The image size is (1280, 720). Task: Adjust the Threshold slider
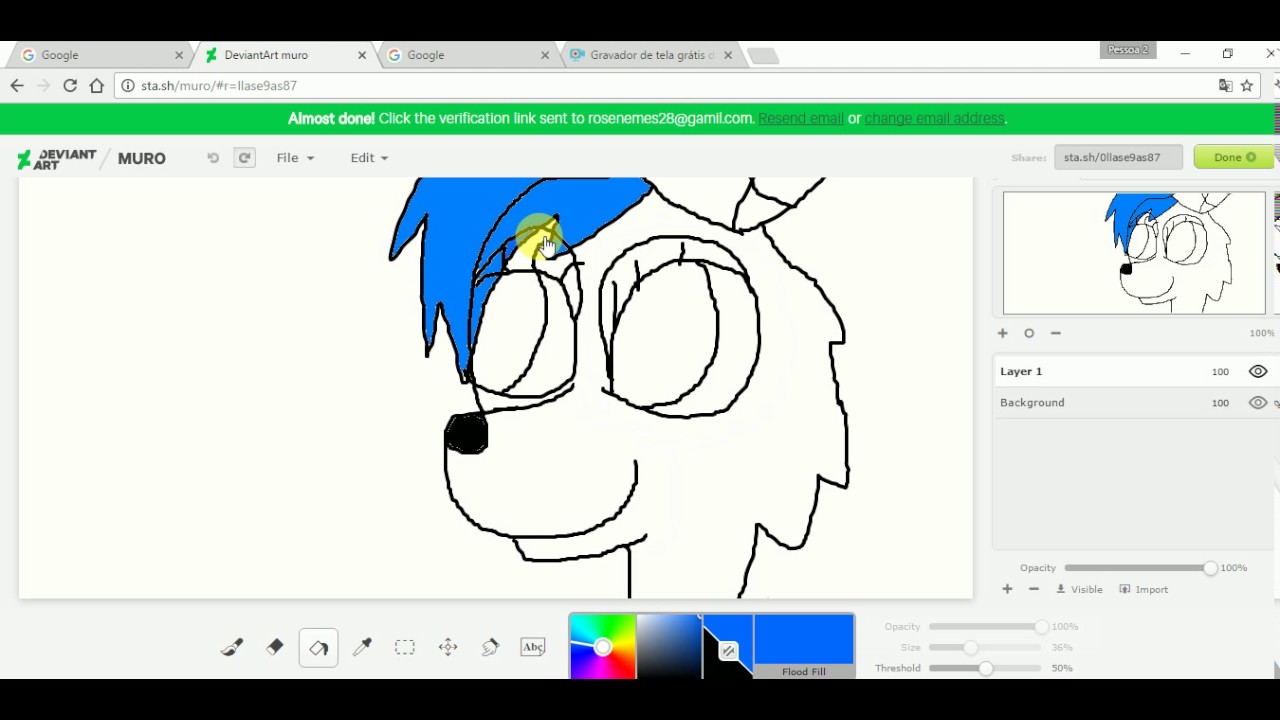tap(986, 668)
